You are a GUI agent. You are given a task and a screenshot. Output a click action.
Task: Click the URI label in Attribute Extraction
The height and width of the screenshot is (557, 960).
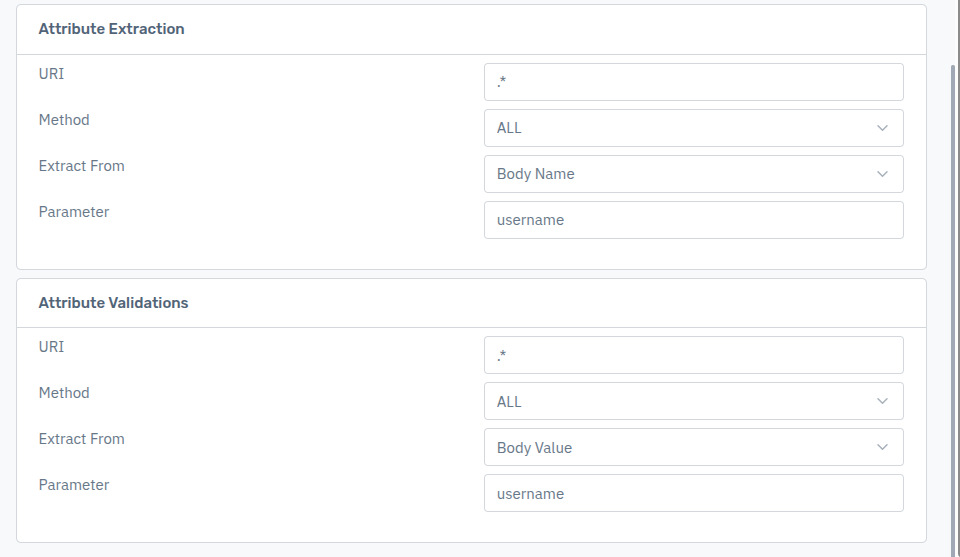(x=51, y=74)
